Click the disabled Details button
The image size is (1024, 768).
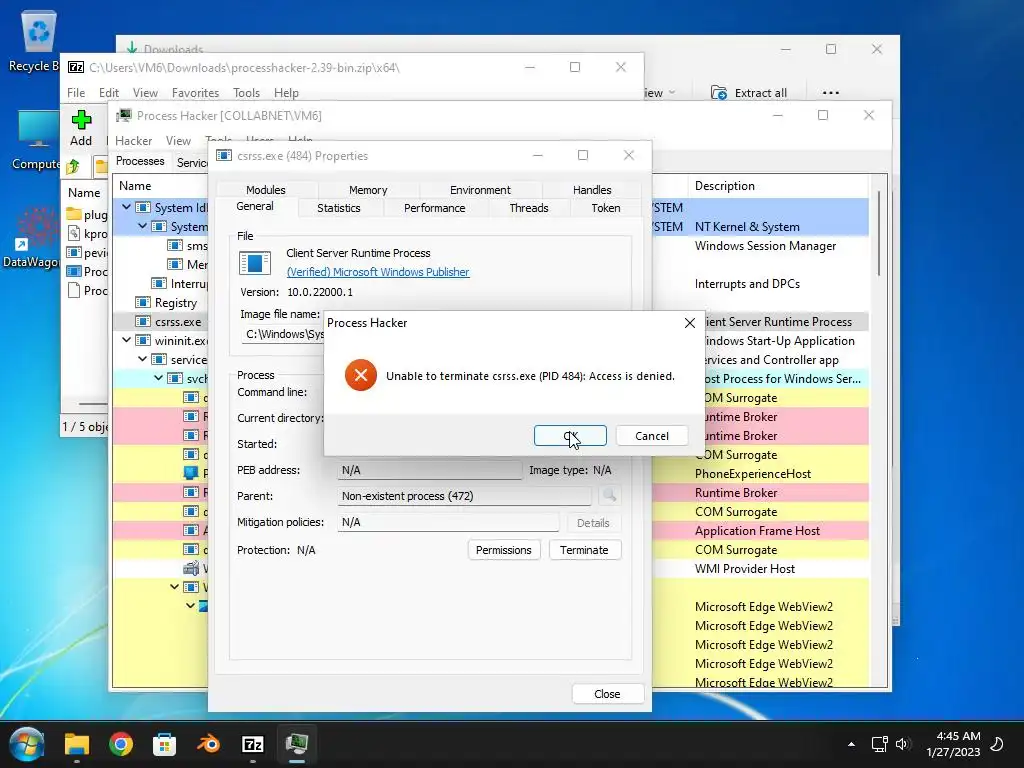pos(593,522)
